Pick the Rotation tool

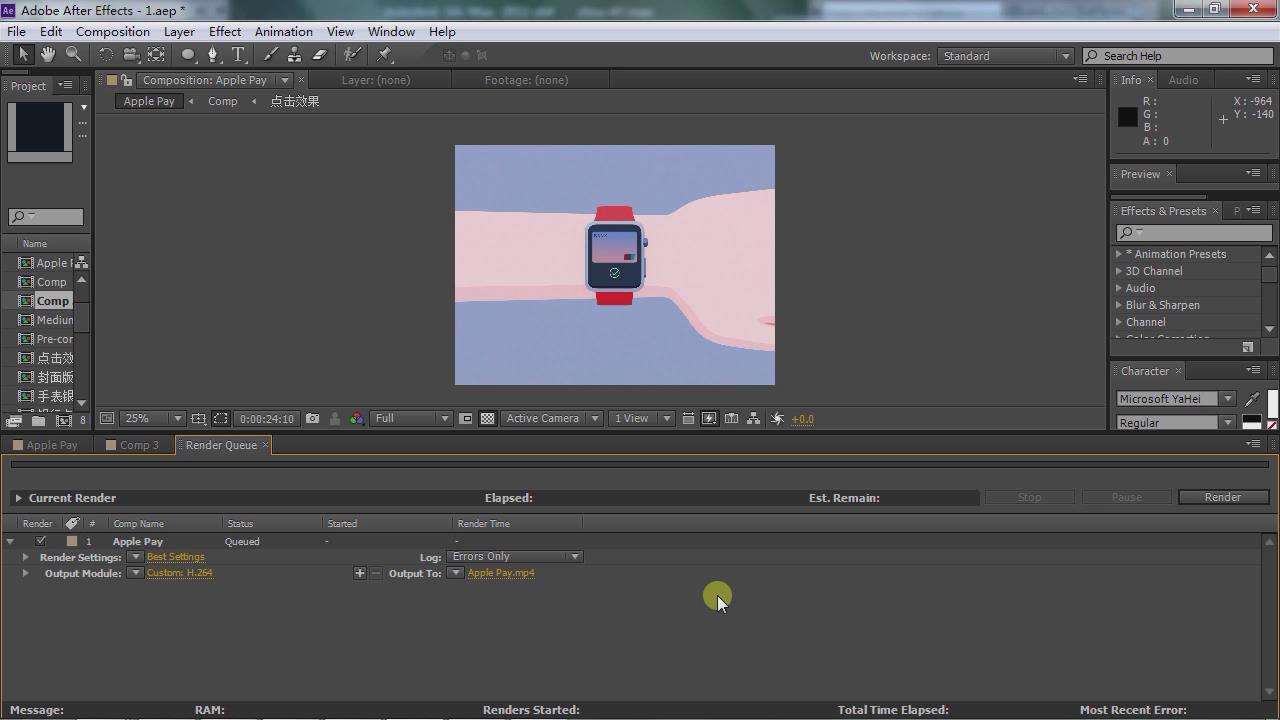click(x=105, y=55)
